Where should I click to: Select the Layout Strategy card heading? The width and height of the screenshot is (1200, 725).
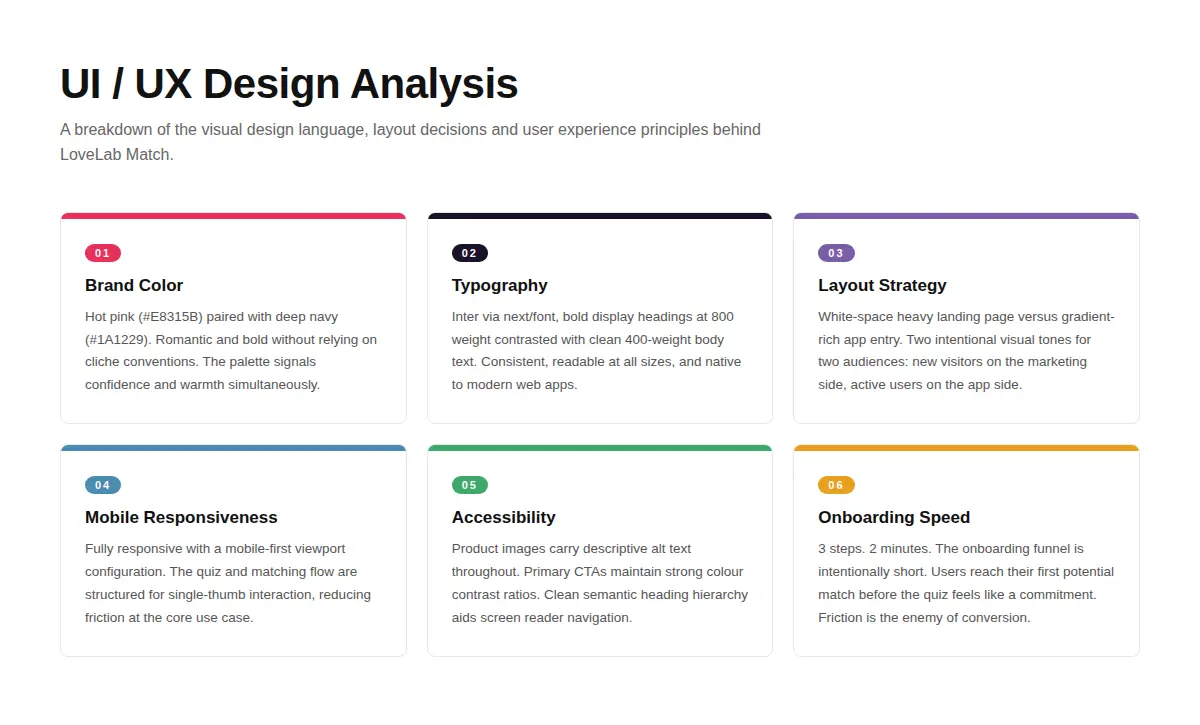[882, 285]
